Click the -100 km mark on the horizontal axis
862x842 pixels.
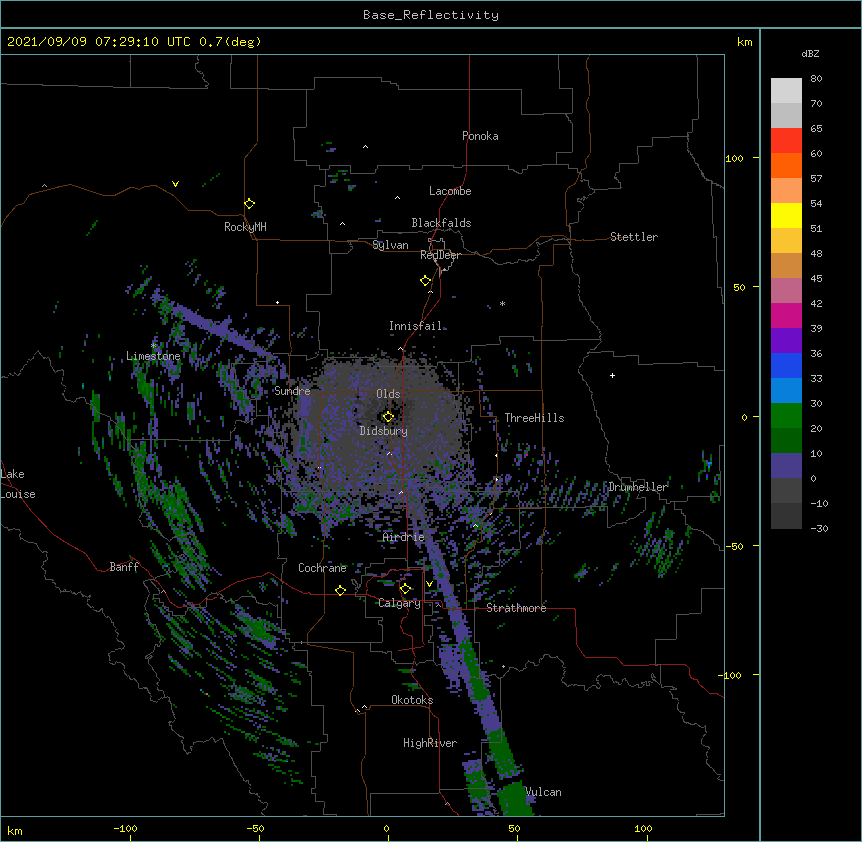click(125, 828)
